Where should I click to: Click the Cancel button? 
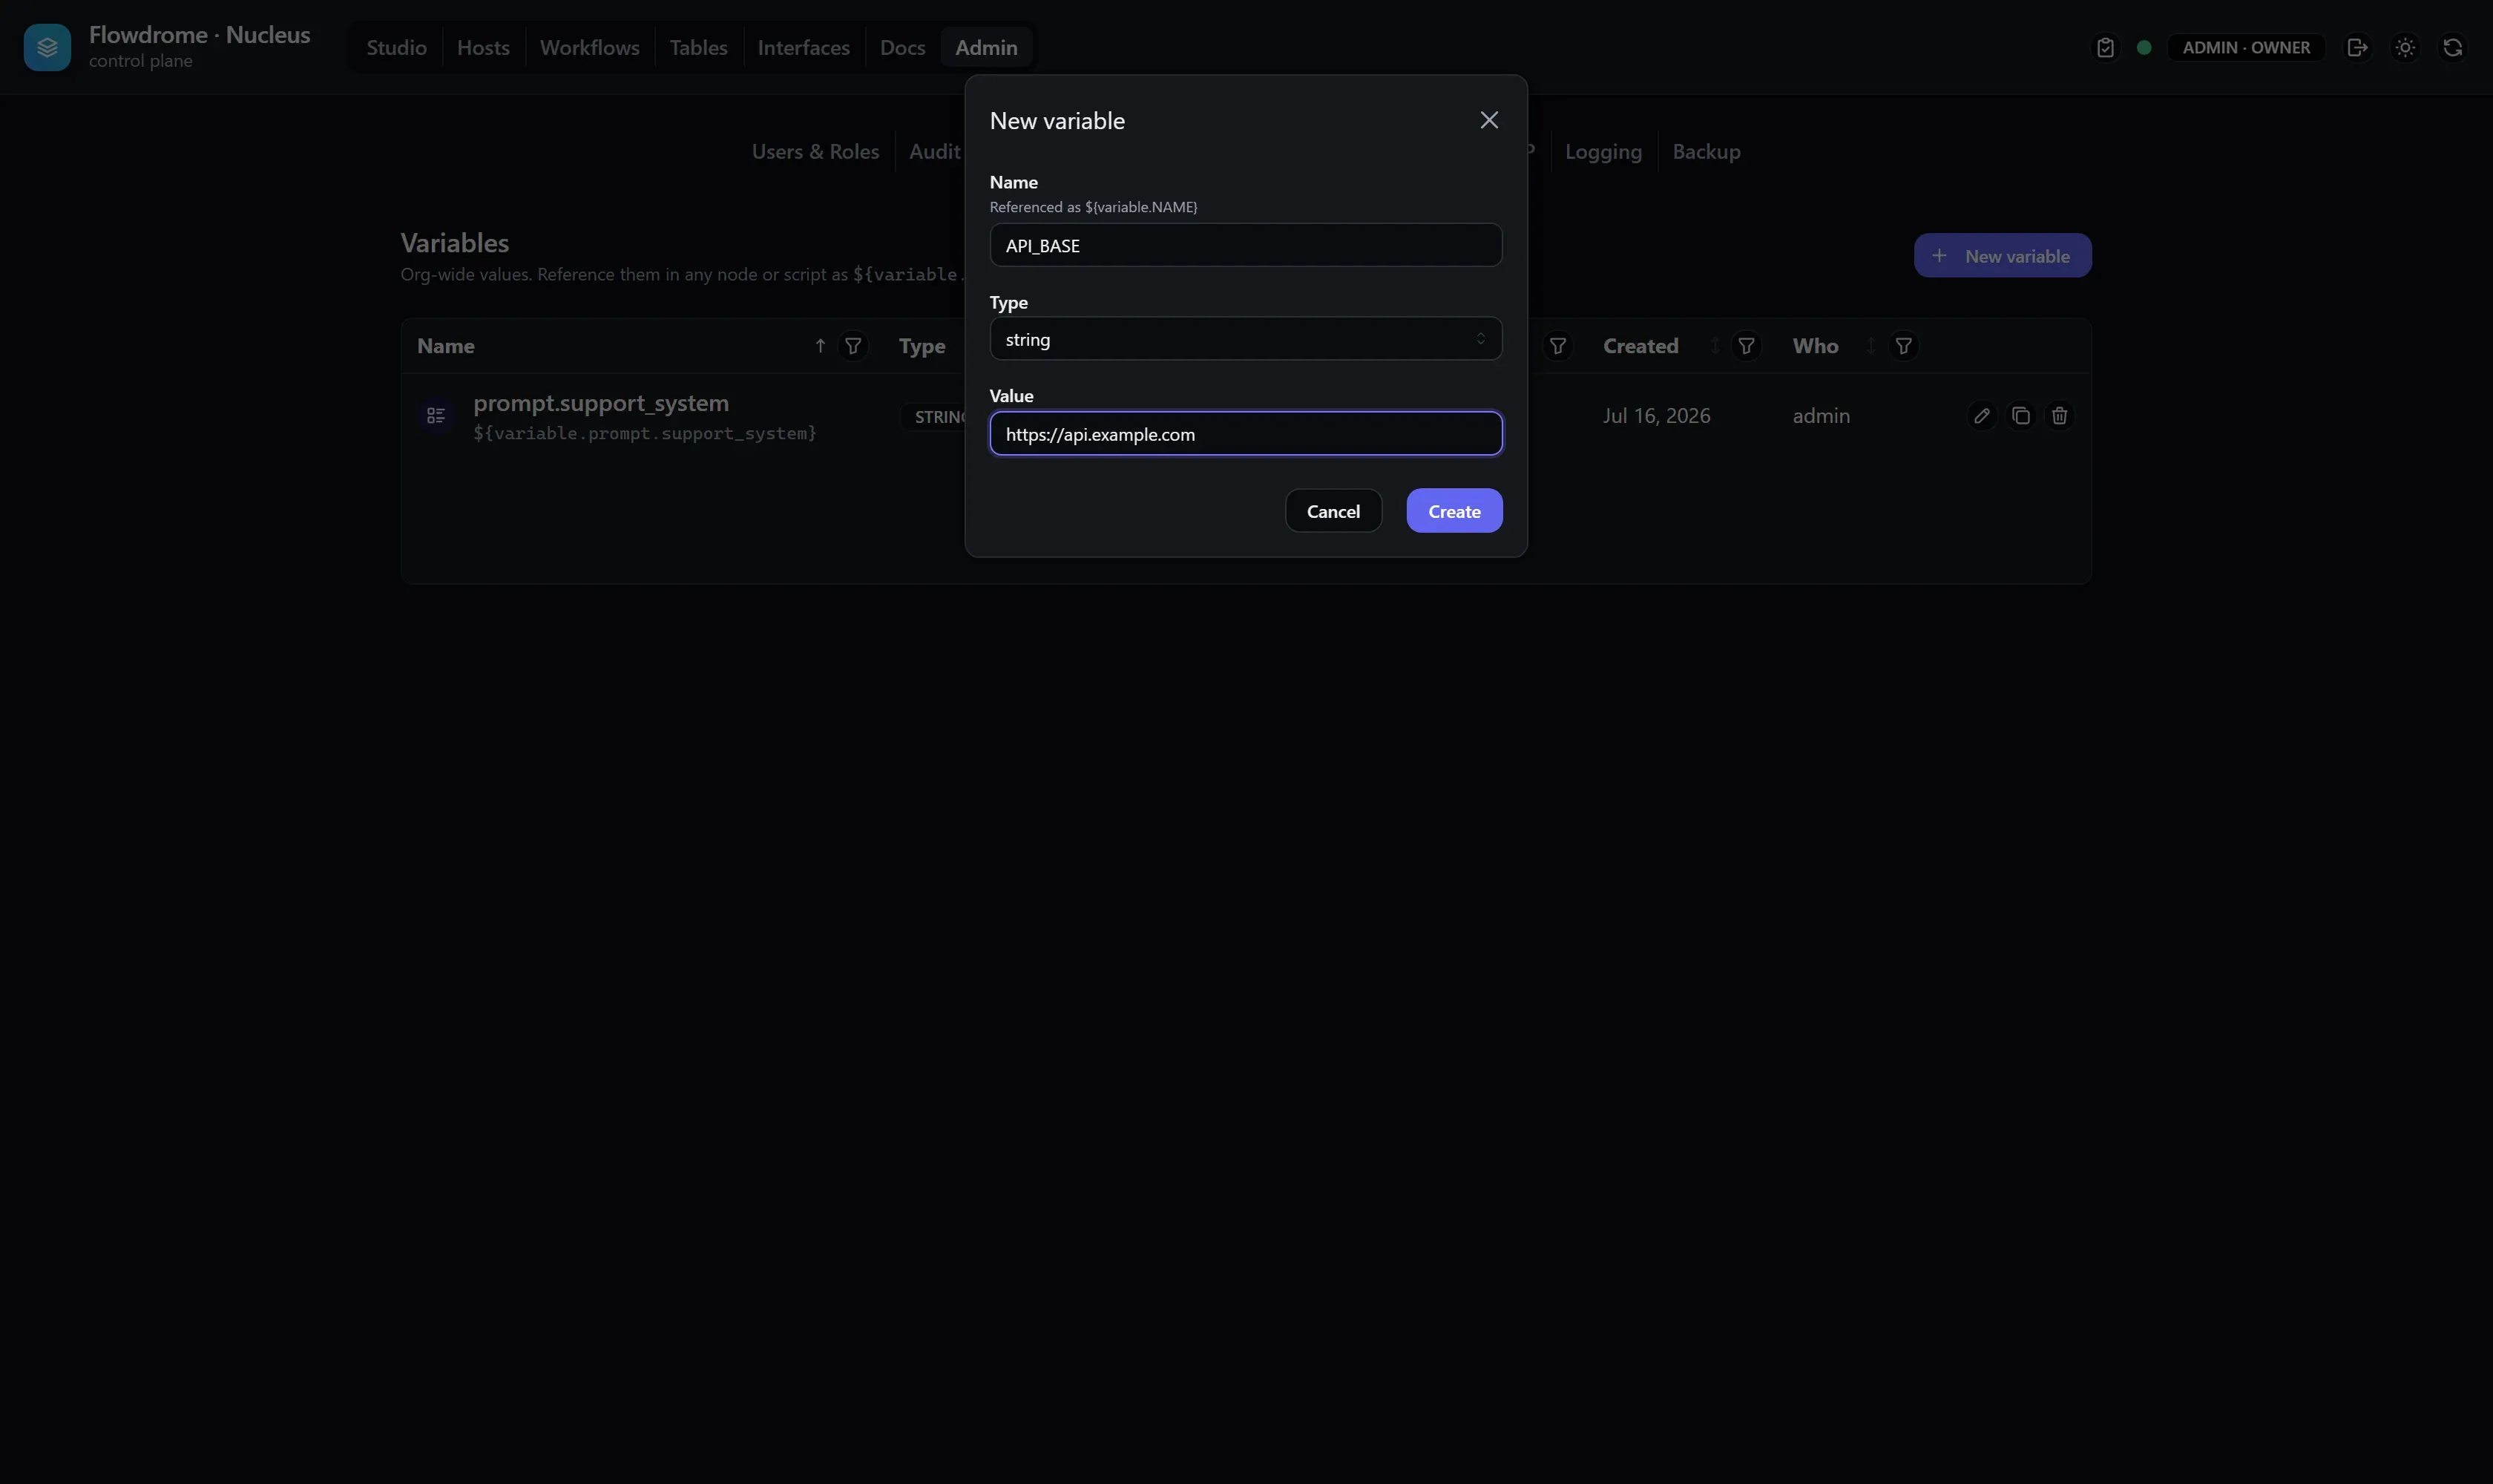[1333, 511]
